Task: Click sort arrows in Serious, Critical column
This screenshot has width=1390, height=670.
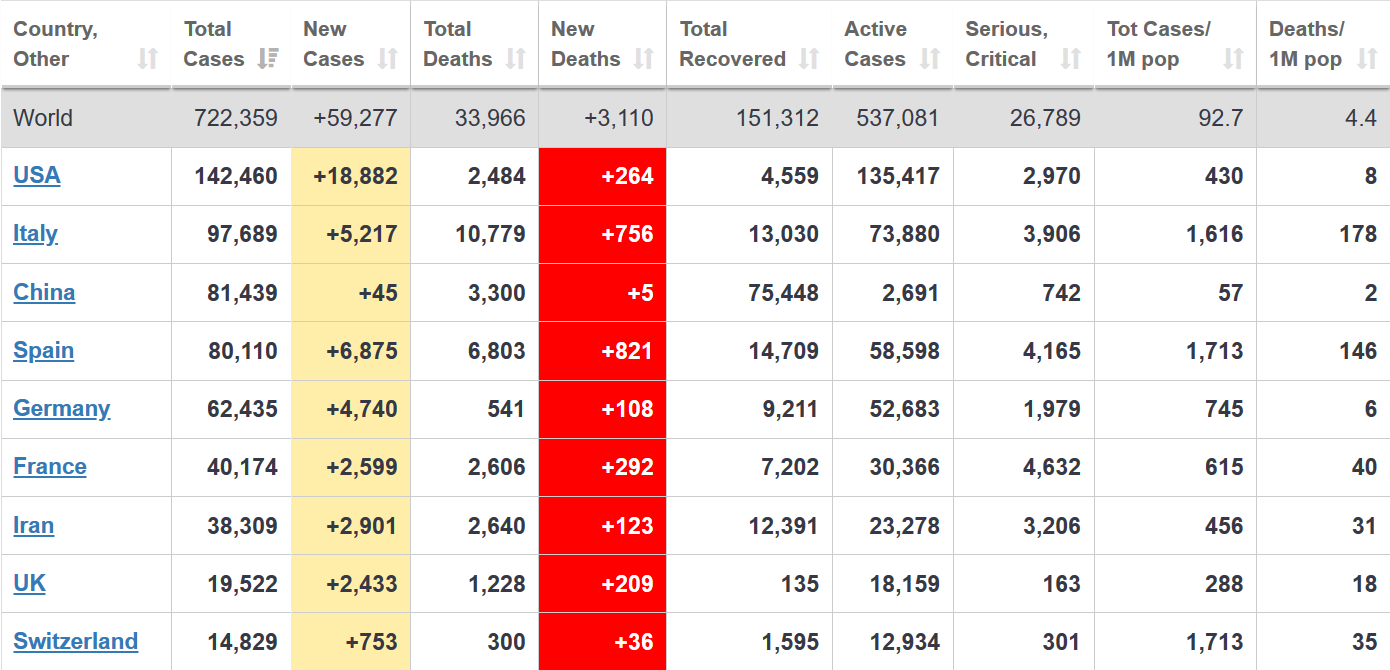Action: pyautogui.click(x=1071, y=59)
